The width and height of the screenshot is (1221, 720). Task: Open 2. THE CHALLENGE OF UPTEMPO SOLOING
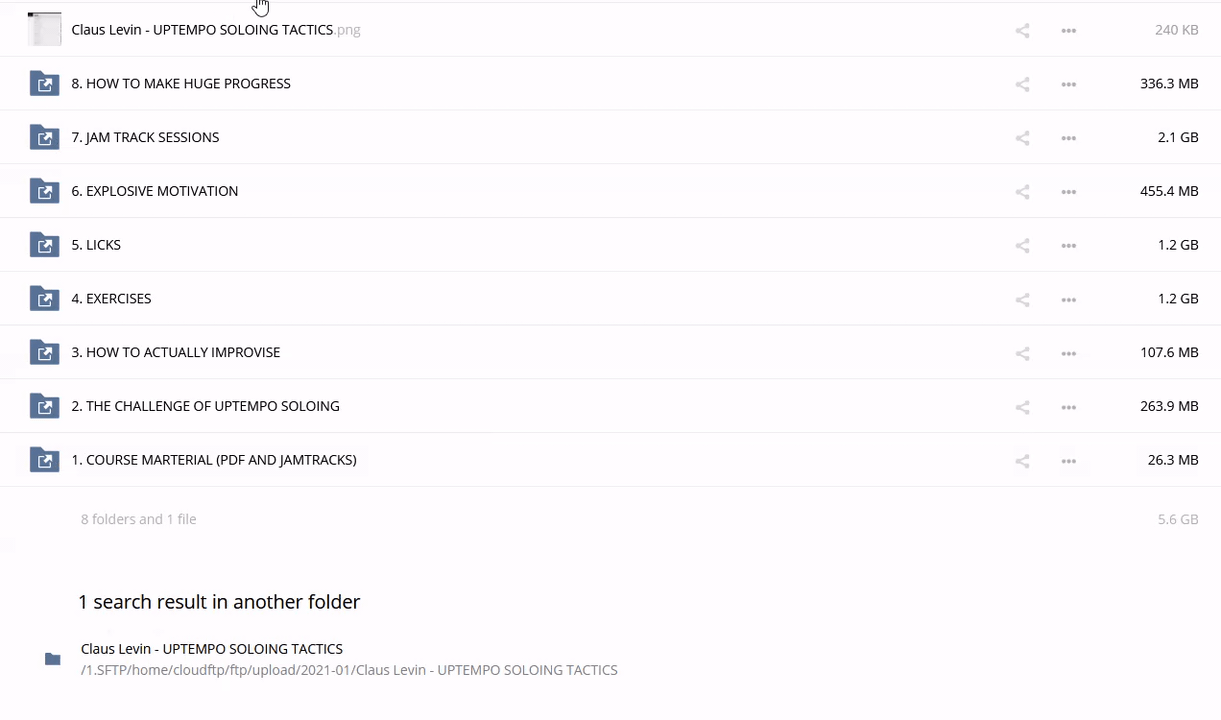click(205, 406)
